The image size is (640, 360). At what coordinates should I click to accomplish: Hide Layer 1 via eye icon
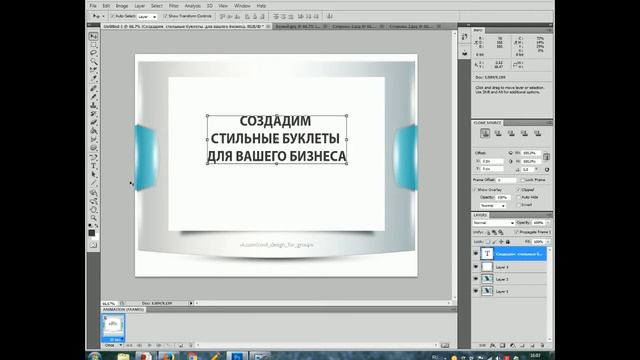(476, 291)
